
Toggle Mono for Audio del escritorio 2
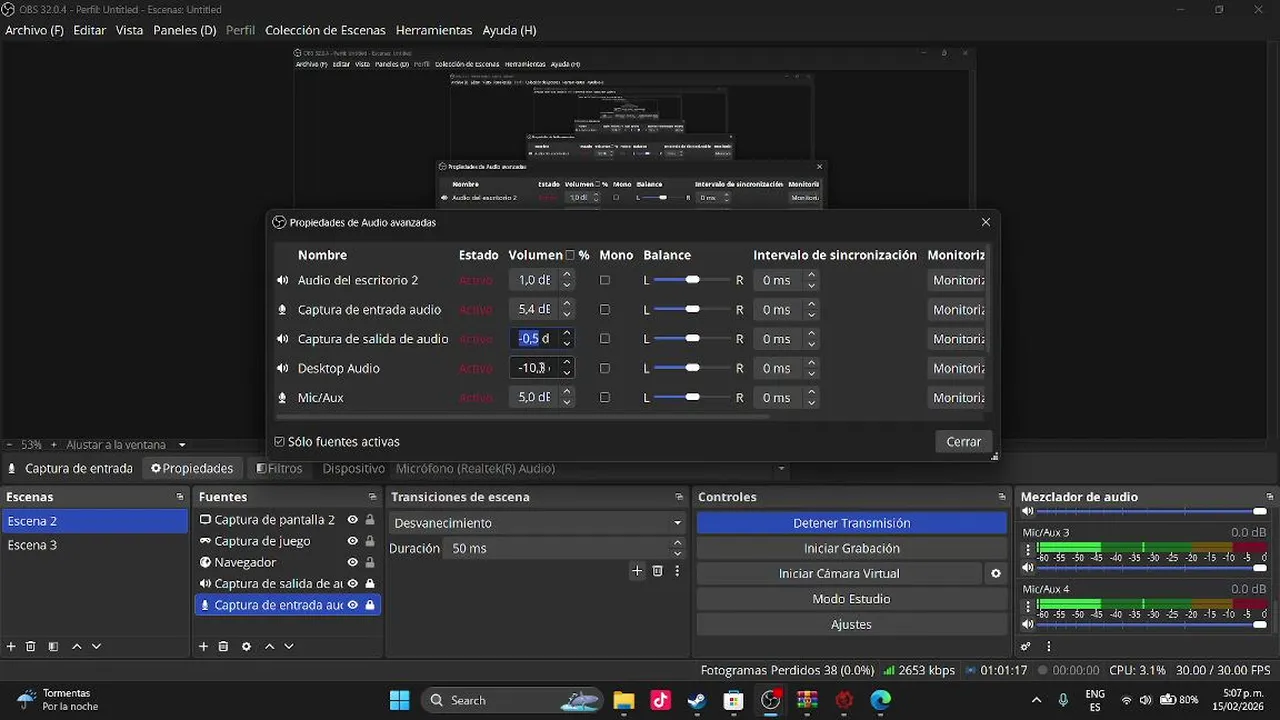[x=605, y=280]
